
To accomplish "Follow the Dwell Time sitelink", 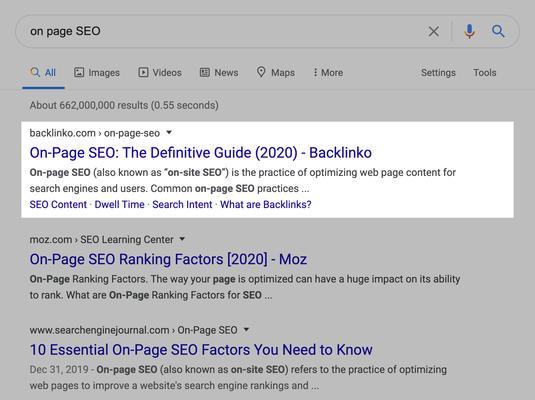I will pyautogui.click(x=119, y=204).
